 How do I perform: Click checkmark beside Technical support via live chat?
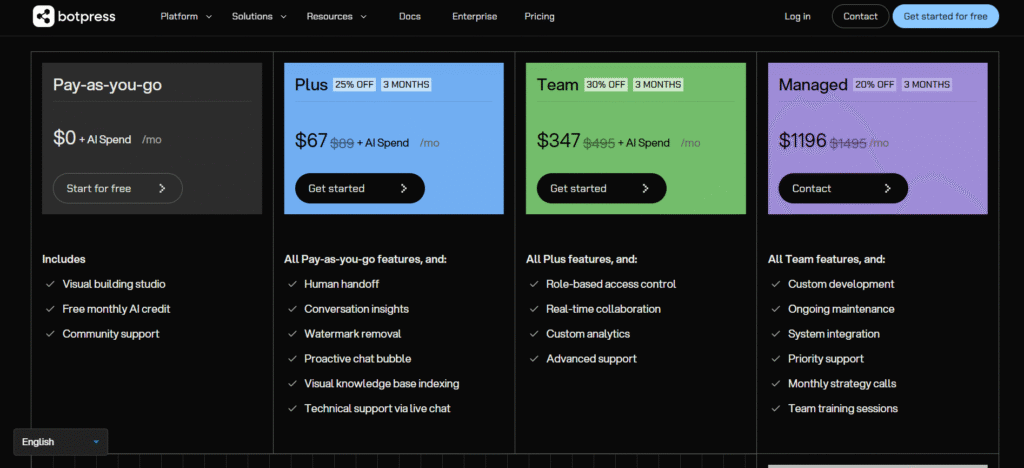tap(292, 408)
